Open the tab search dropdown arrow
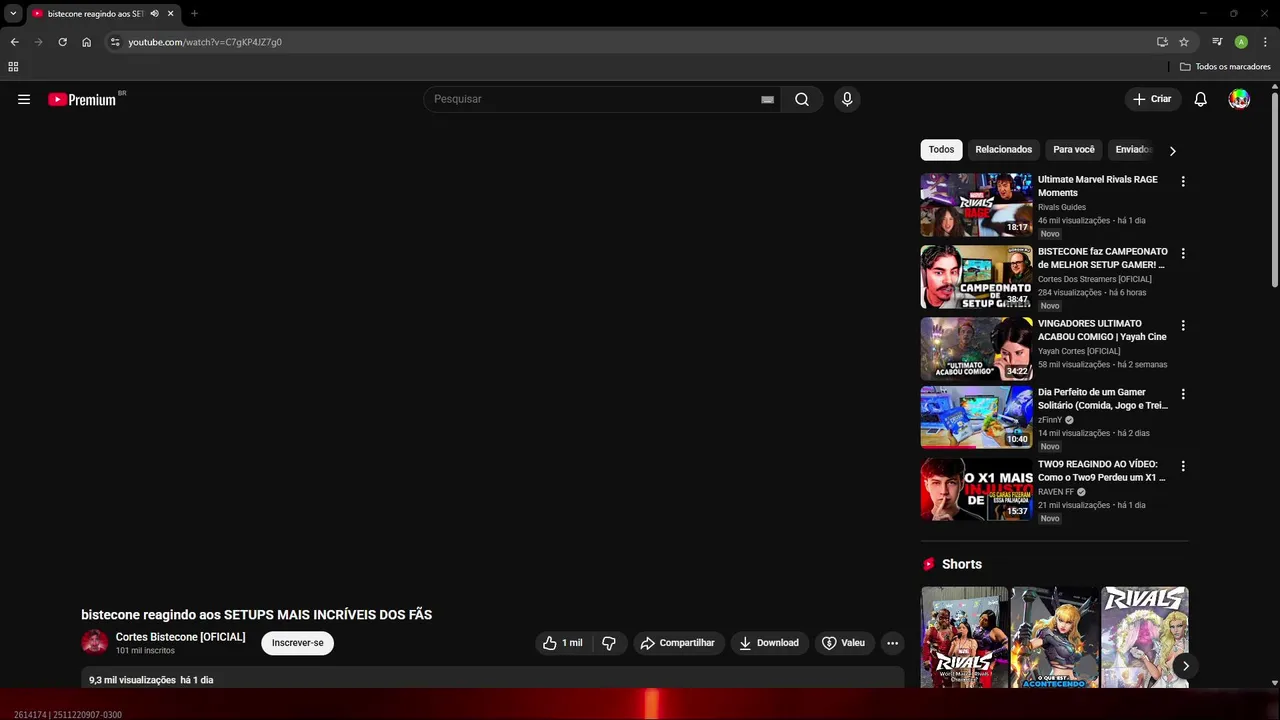Image resolution: width=1280 pixels, height=720 pixels. coord(13,14)
